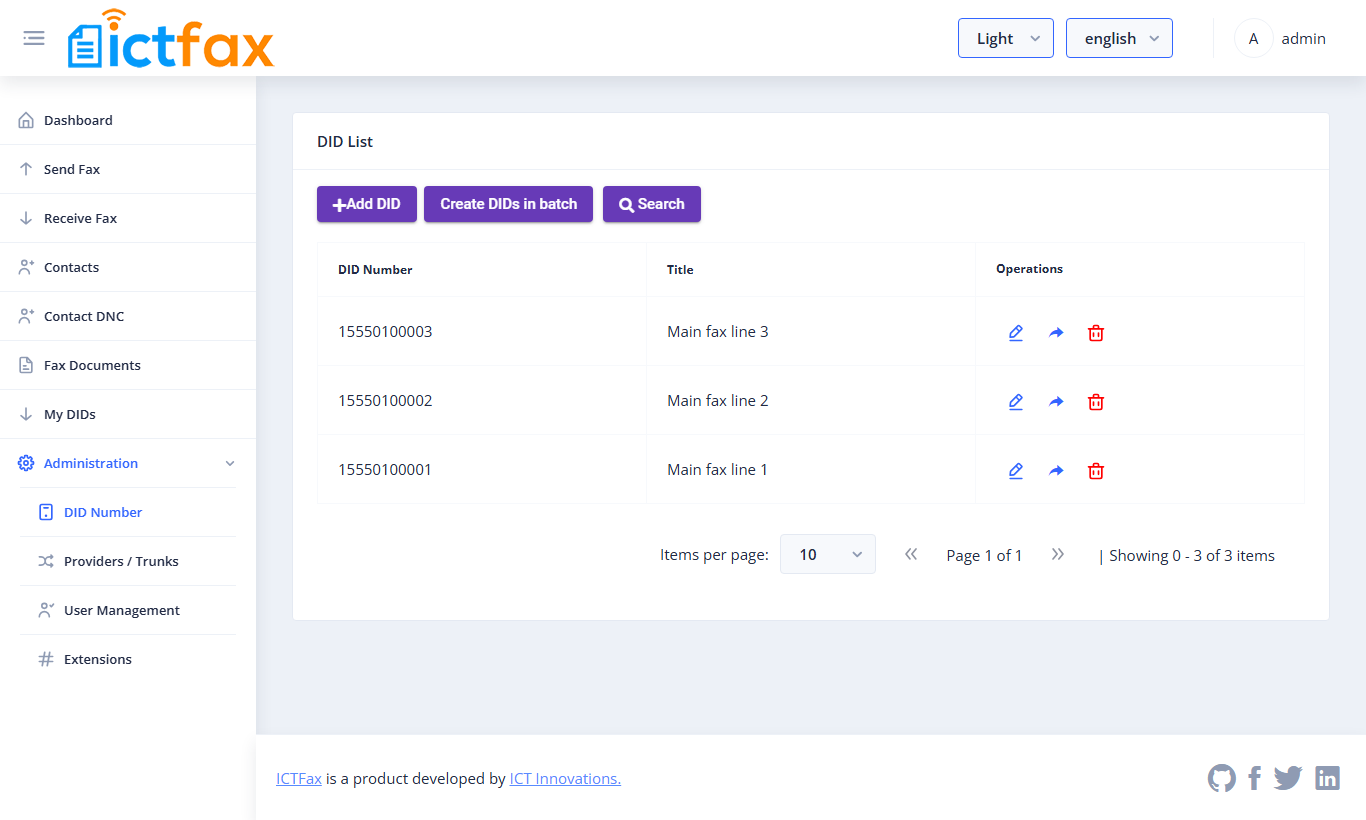Delete DID 15550100003 with trash icon

tap(1096, 333)
